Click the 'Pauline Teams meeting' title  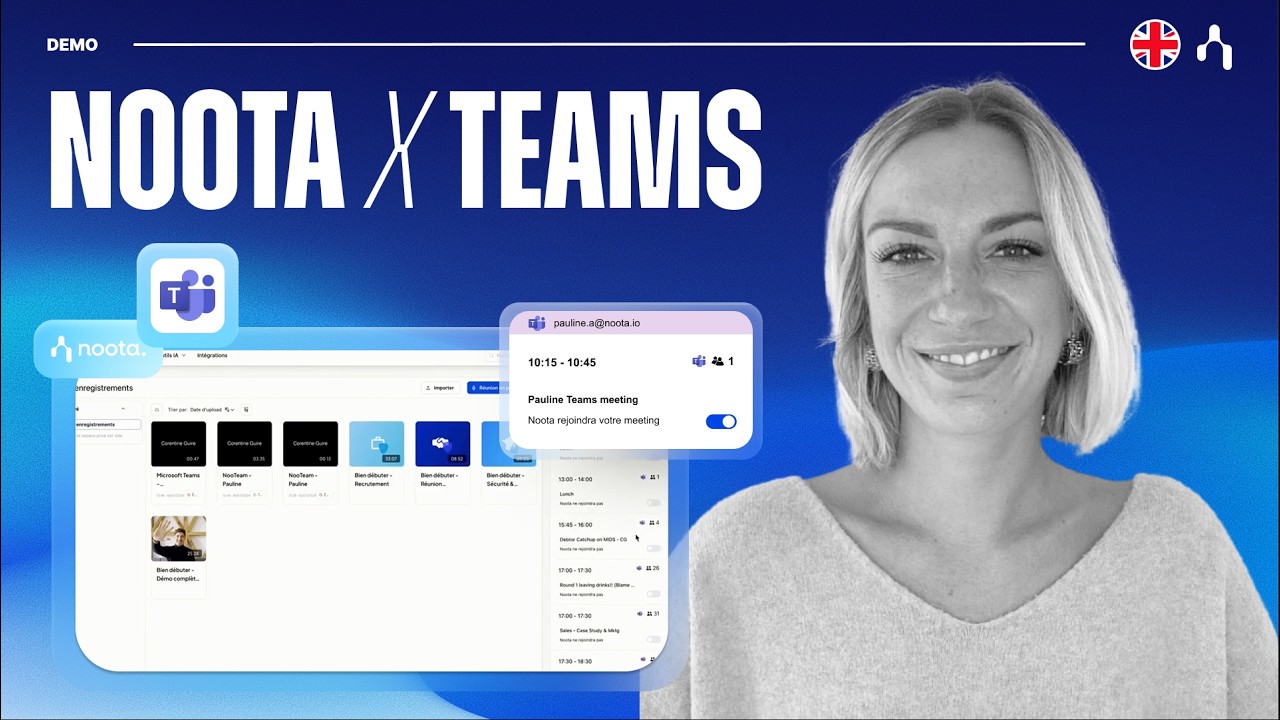(583, 400)
